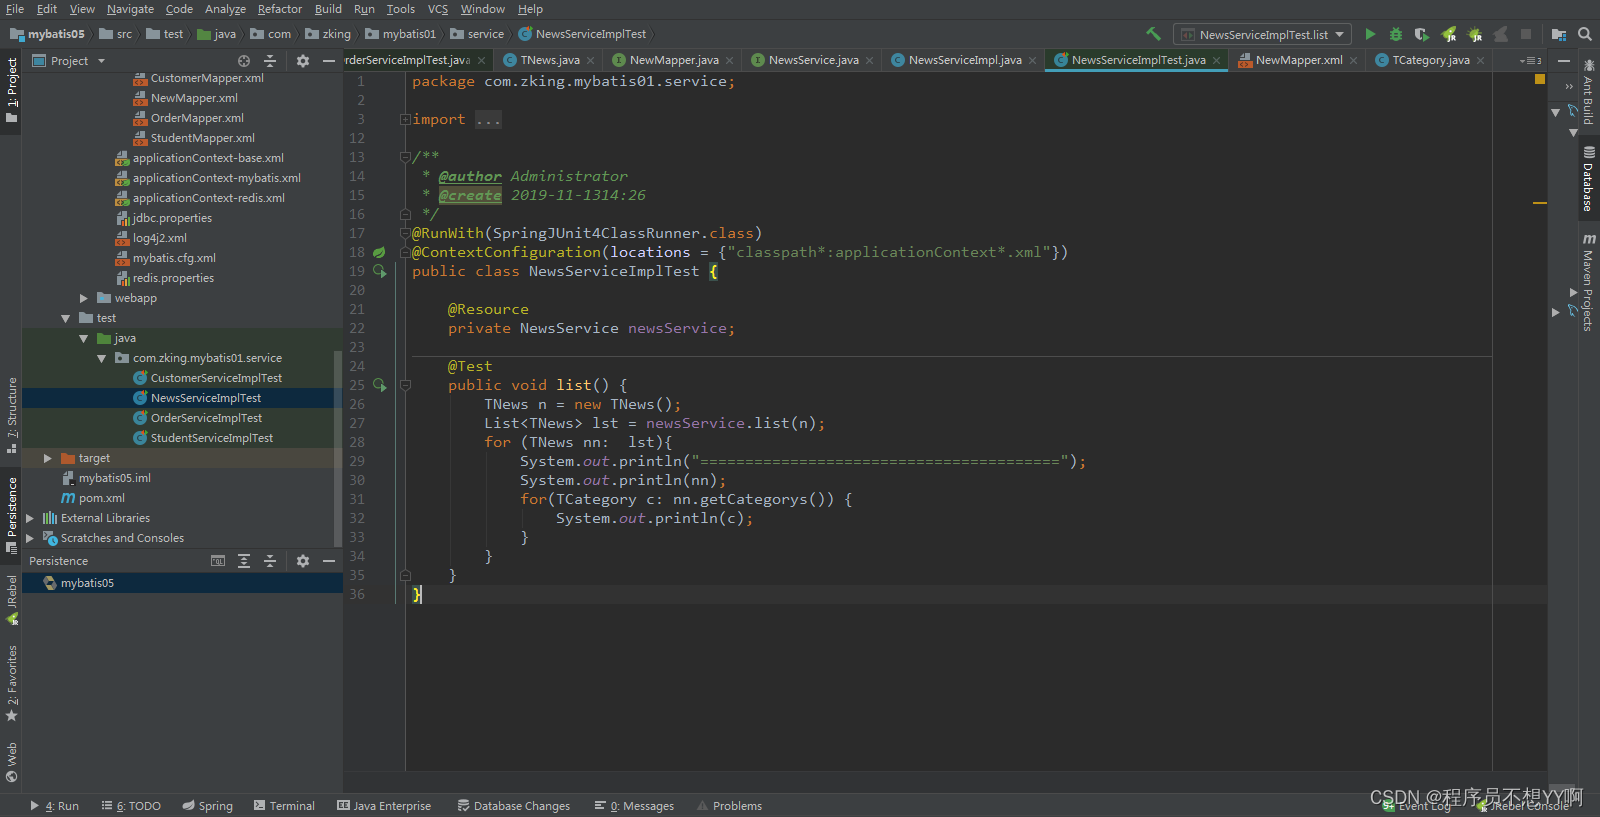Toggle the JRebel side tool window
Image resolution: width=1600 pixels, height=817 pixels.
click(12, 600)
